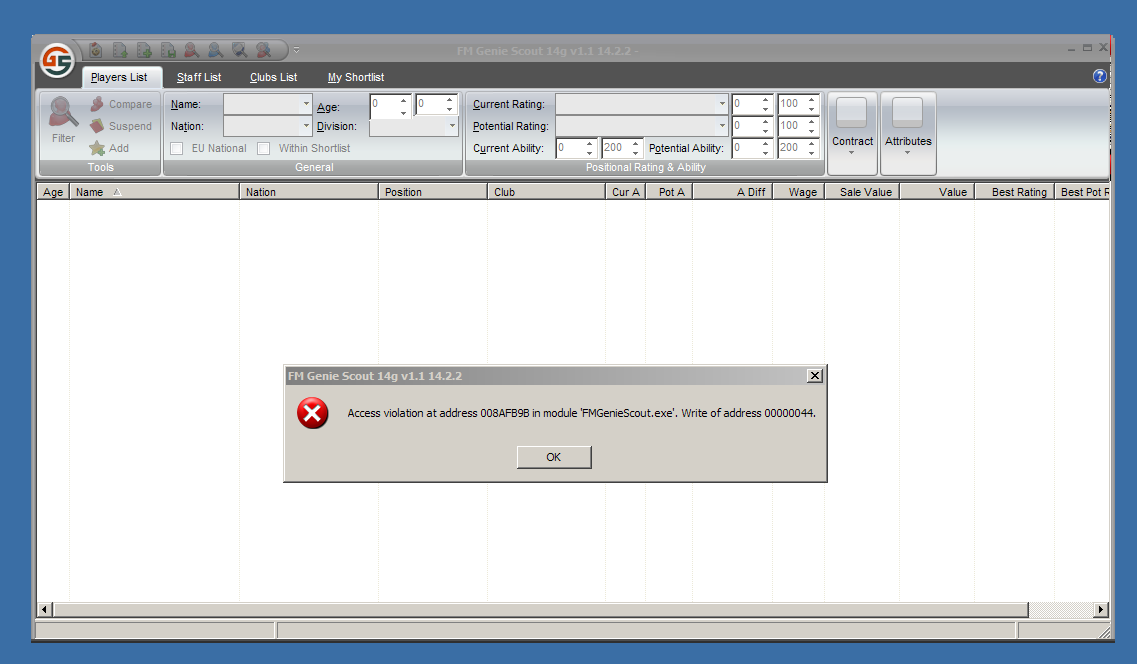Click the magnifier-only search icon in quick toolbar
The image size is (1137, 664).
(239, 50)
